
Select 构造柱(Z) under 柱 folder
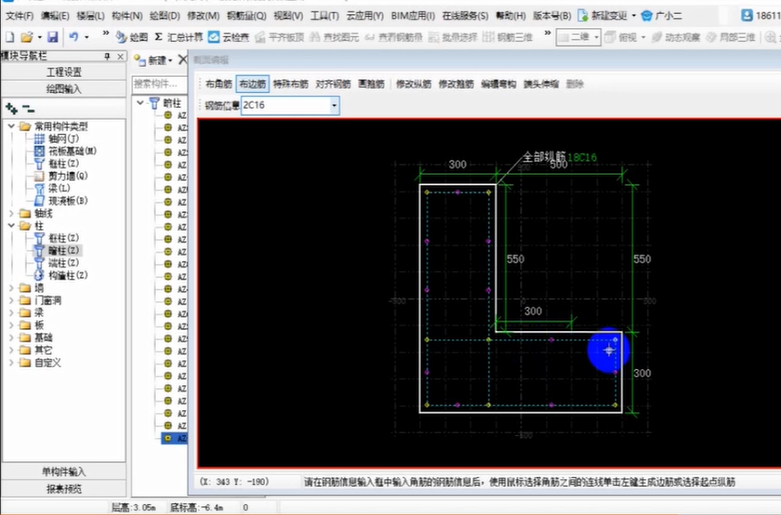[61, 275]
